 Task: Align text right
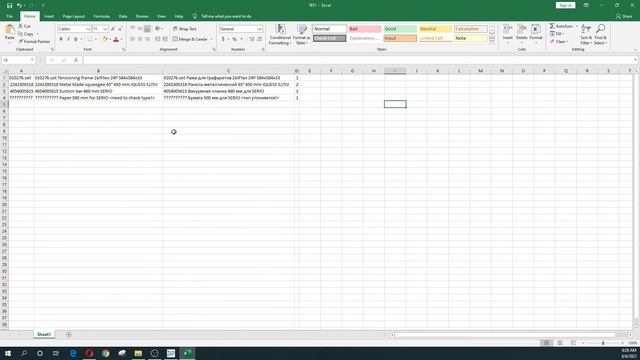147,39
